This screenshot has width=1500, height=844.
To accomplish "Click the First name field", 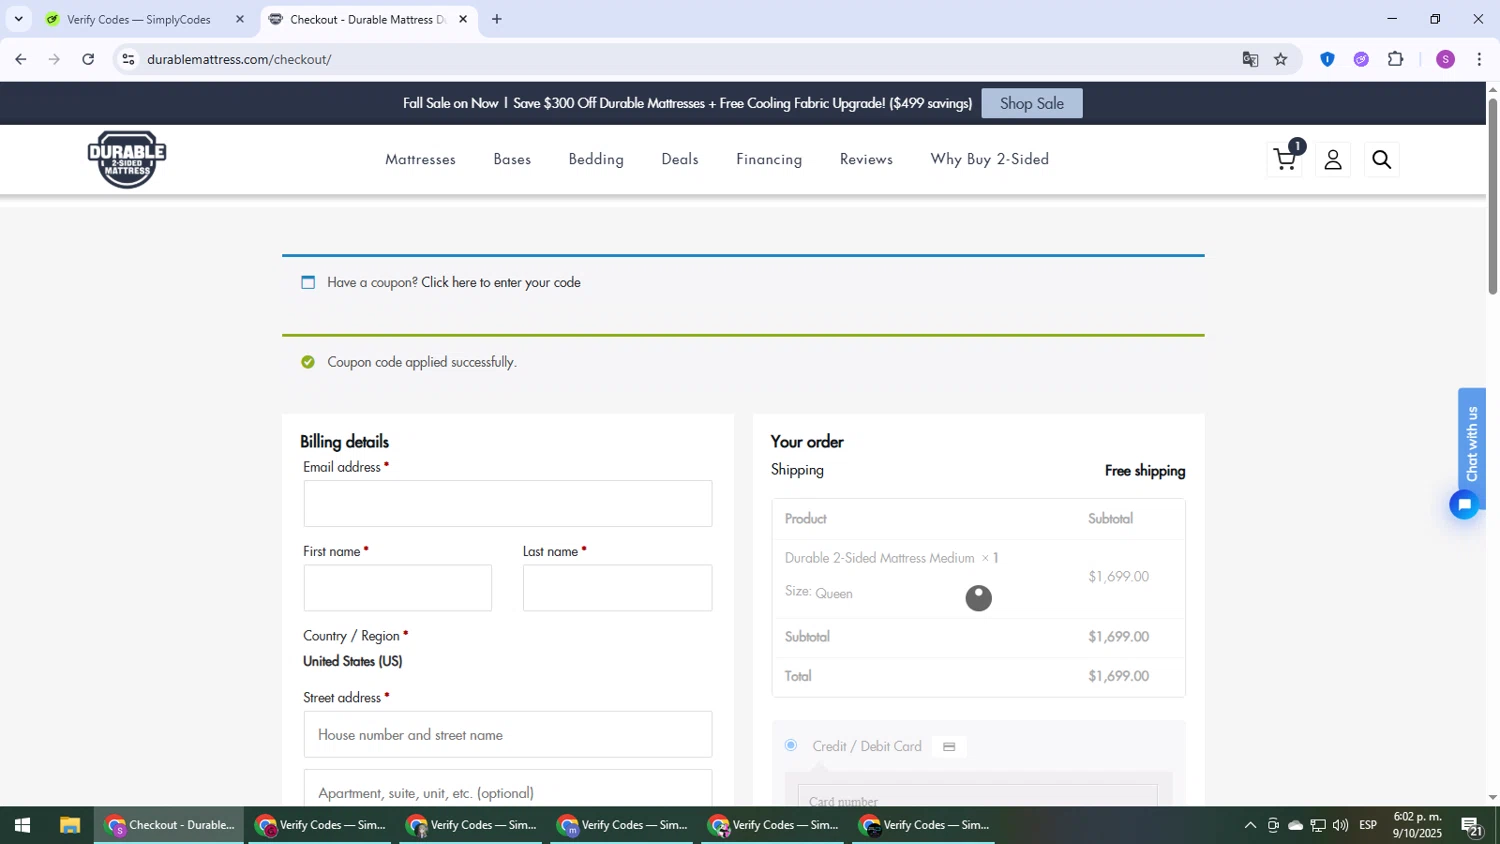I will pyautogui.click(x=397, y=588).
